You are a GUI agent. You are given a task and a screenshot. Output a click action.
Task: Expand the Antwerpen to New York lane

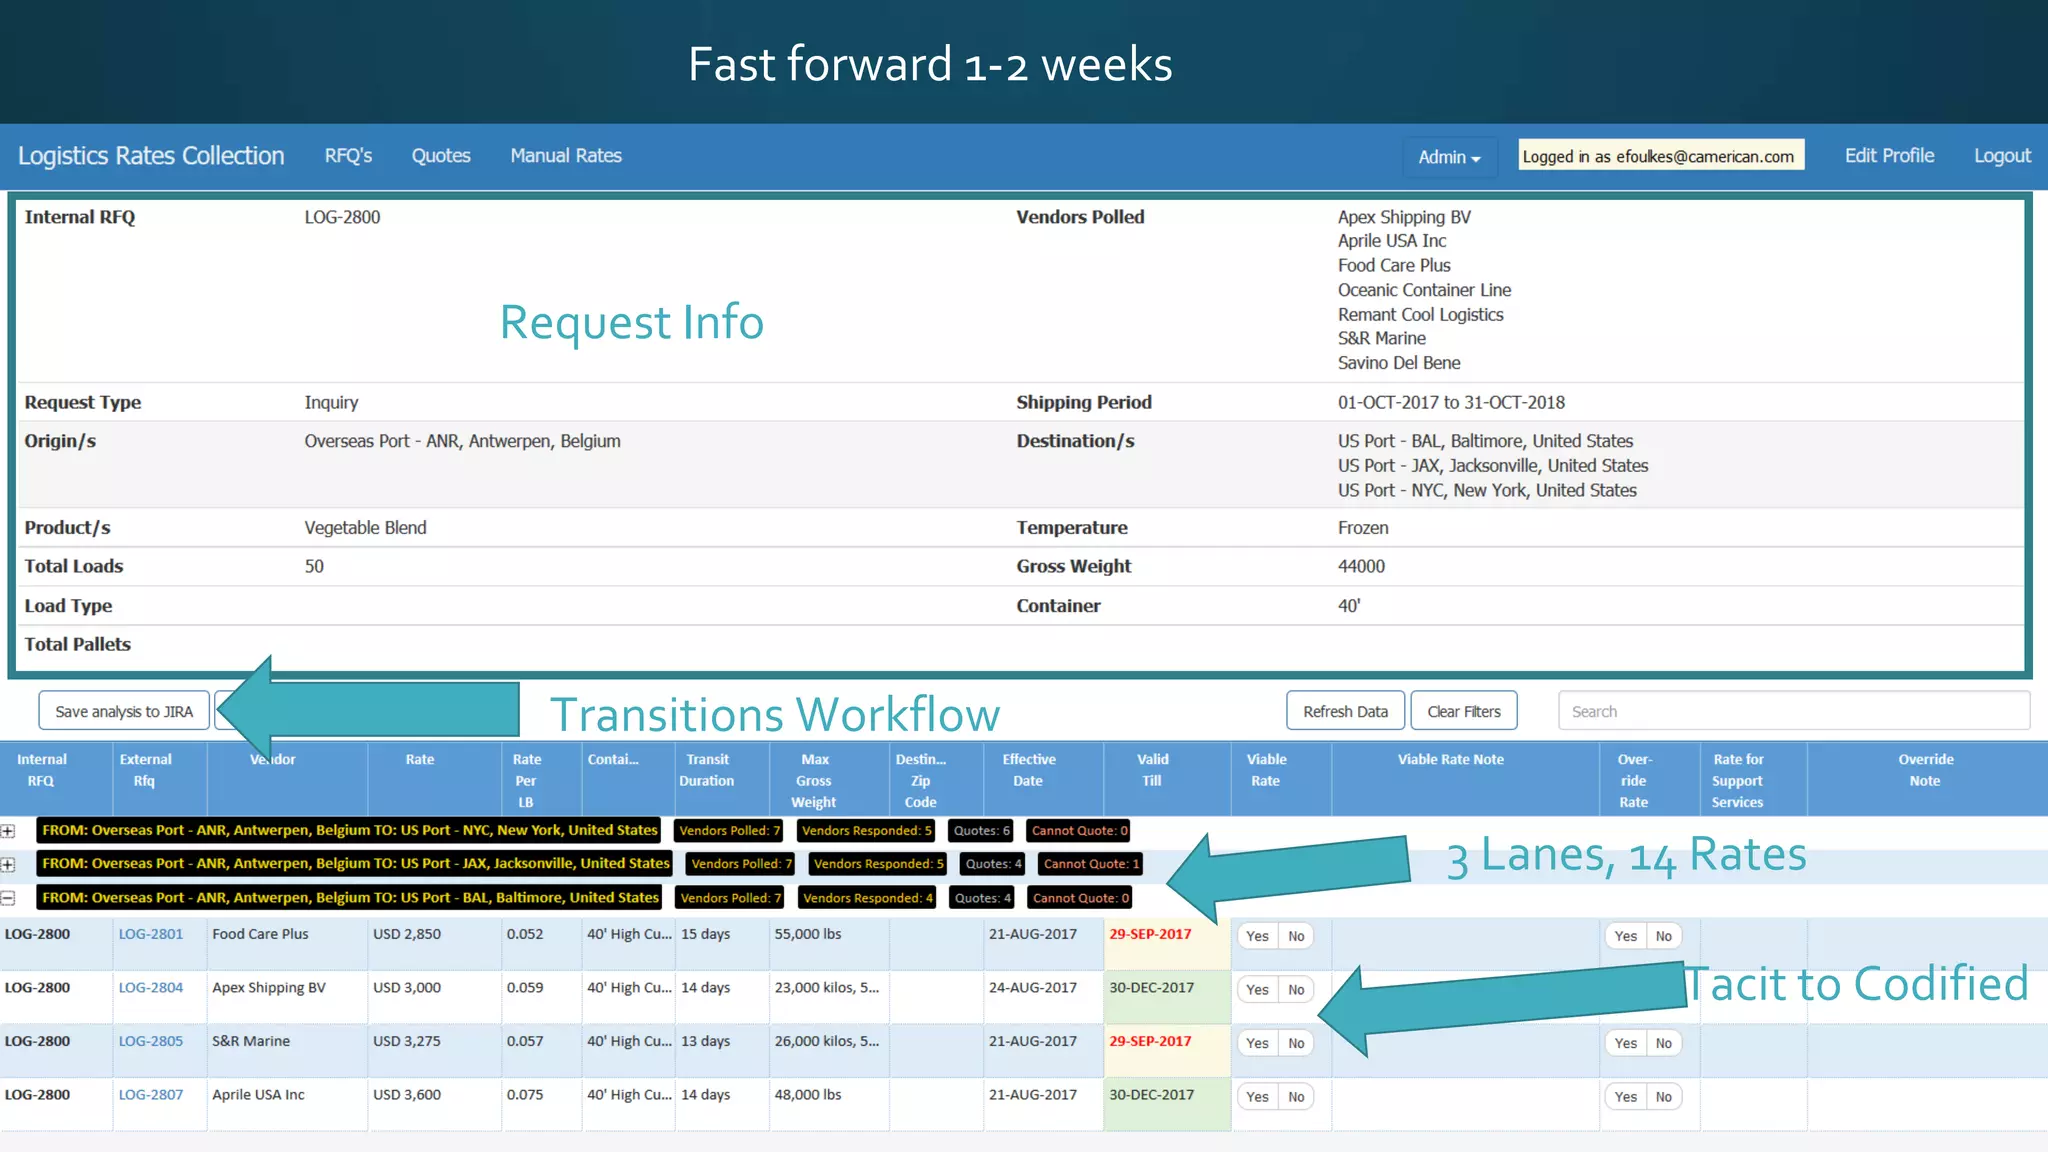pos(8,831)
